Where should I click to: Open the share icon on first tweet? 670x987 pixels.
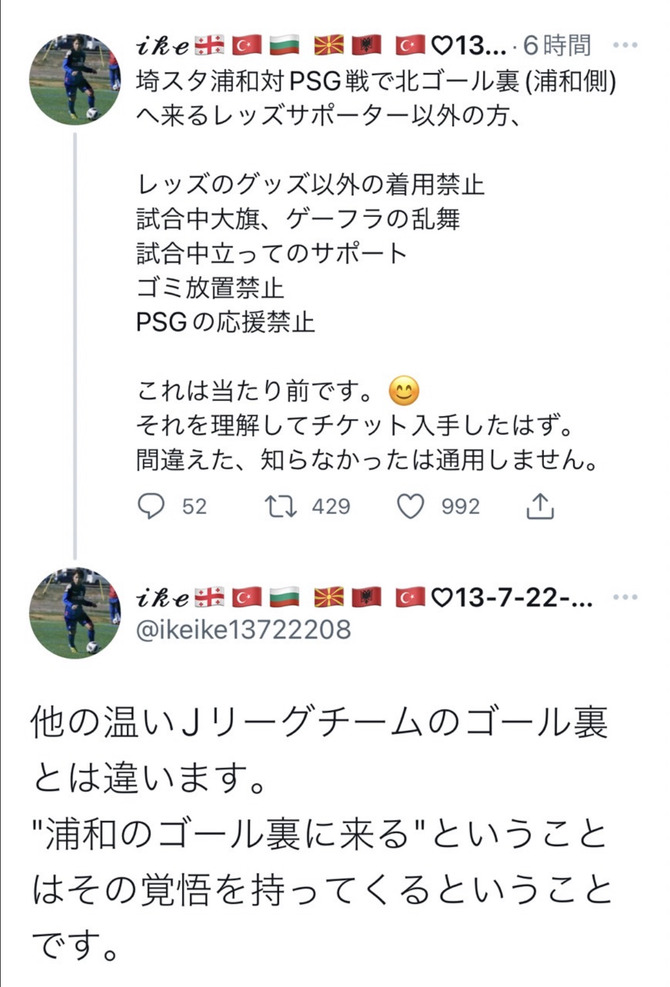point(539,506)
